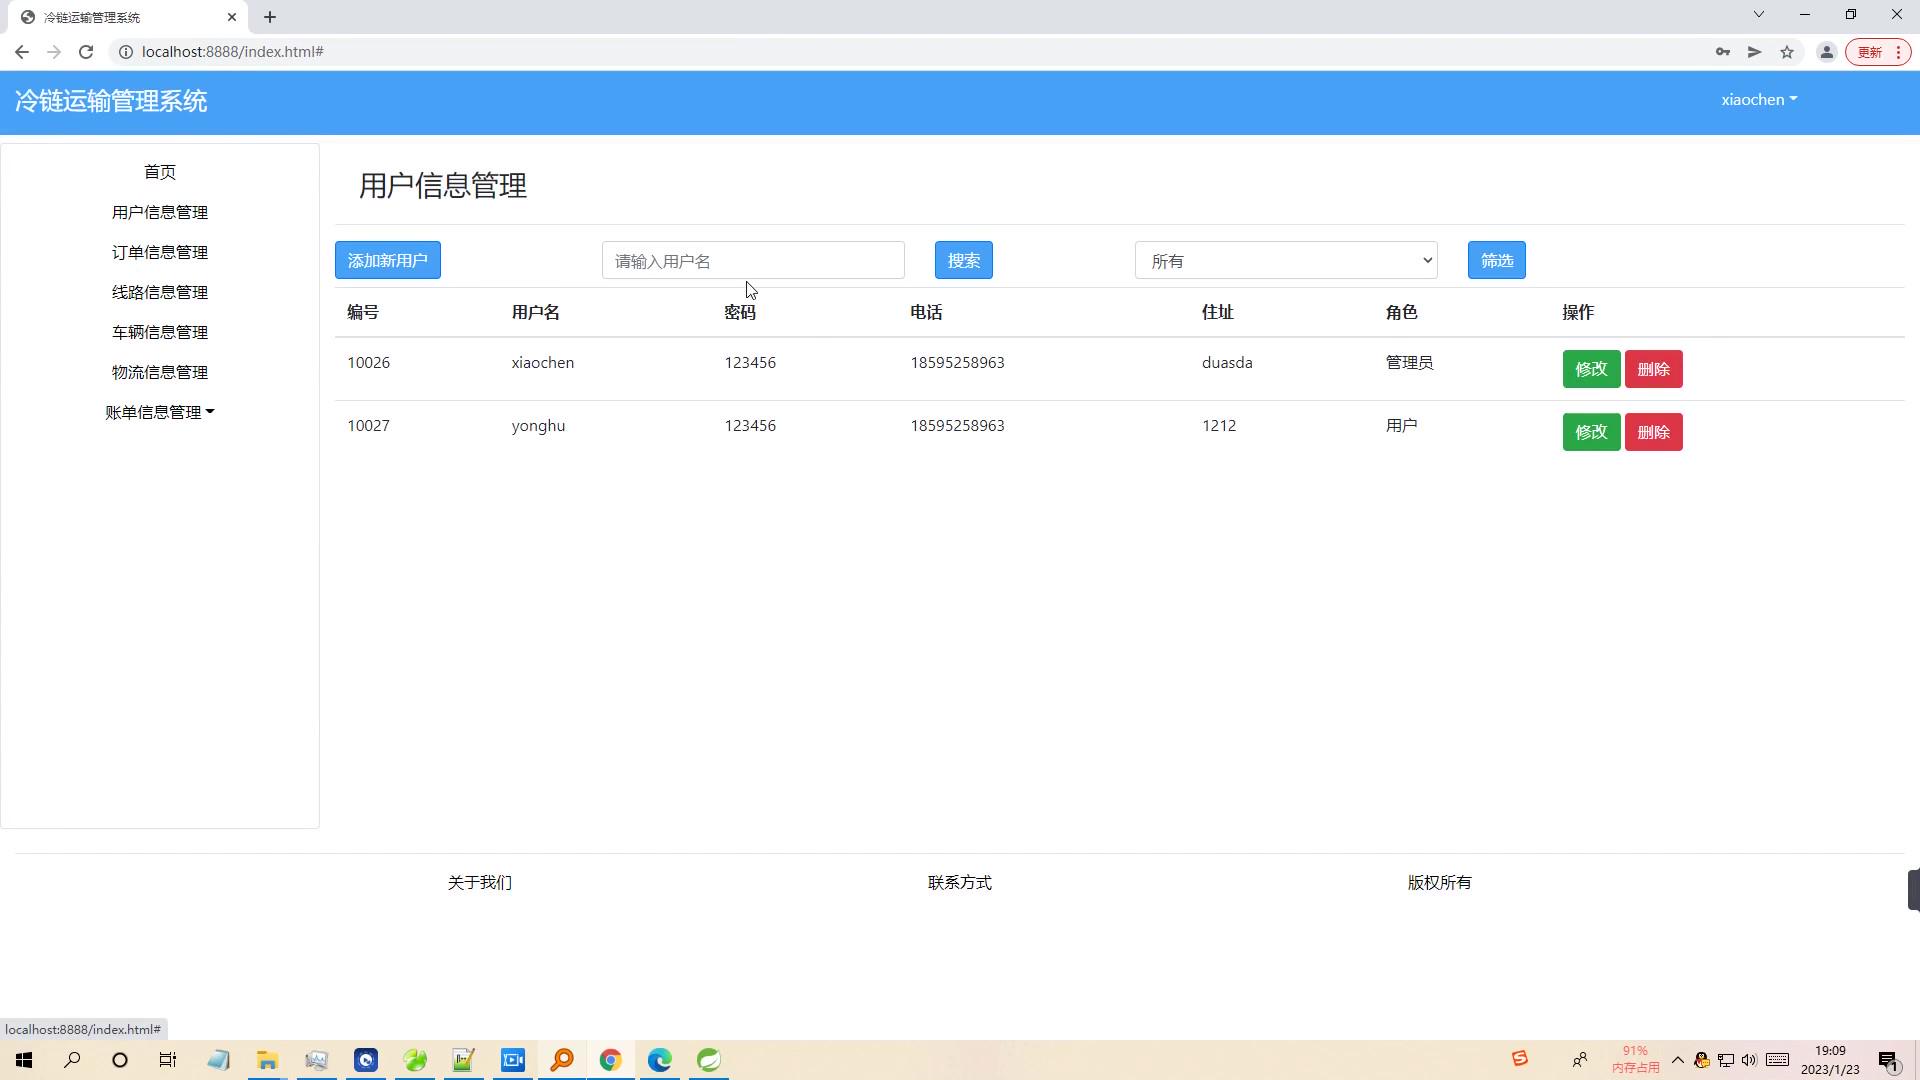Screen dimensions: 1920x1080
Task: Reload the current page
Action: pos(86,51)
